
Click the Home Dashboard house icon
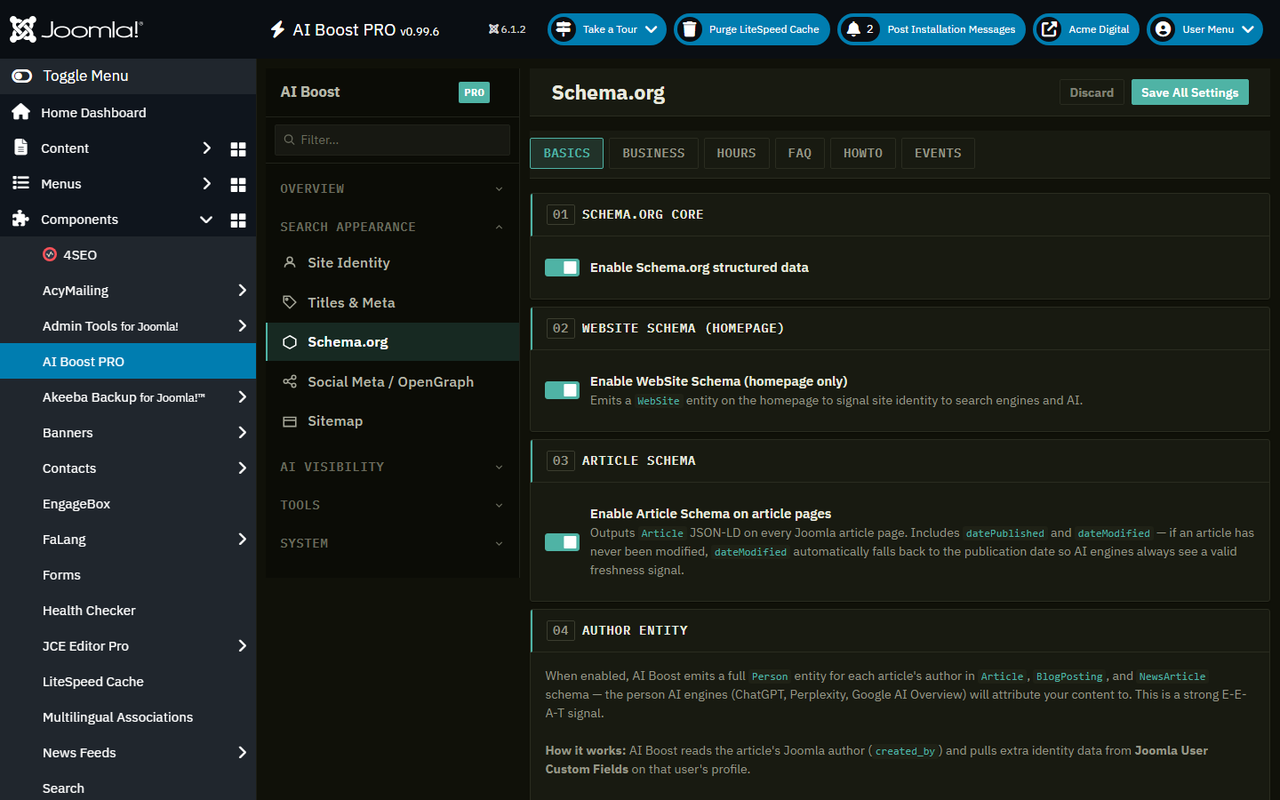[20, 112]
